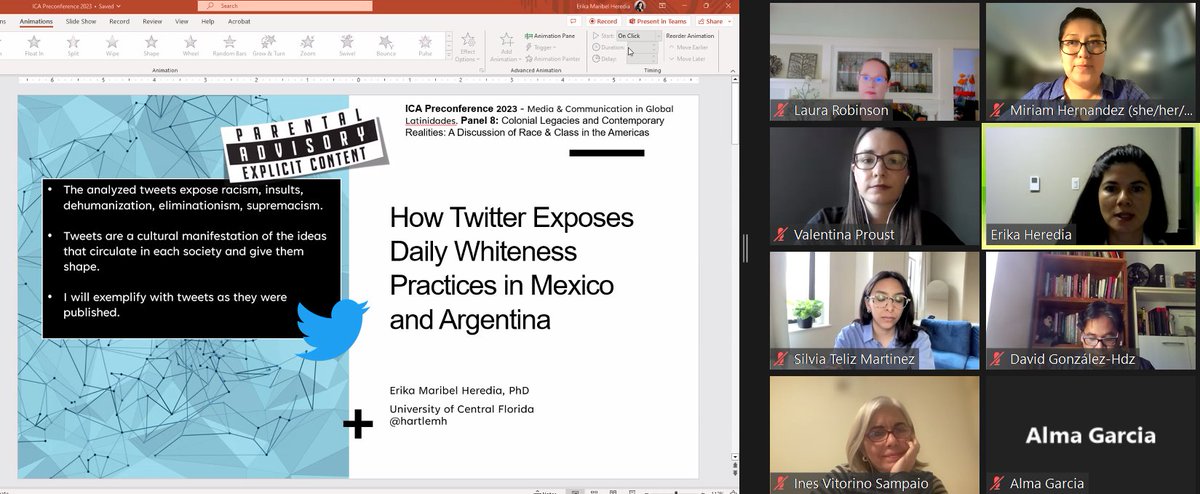The height and width of the screenshot is (494, 1200).
Task: Select the Random Bars animation effect
Action: point(229,45)
